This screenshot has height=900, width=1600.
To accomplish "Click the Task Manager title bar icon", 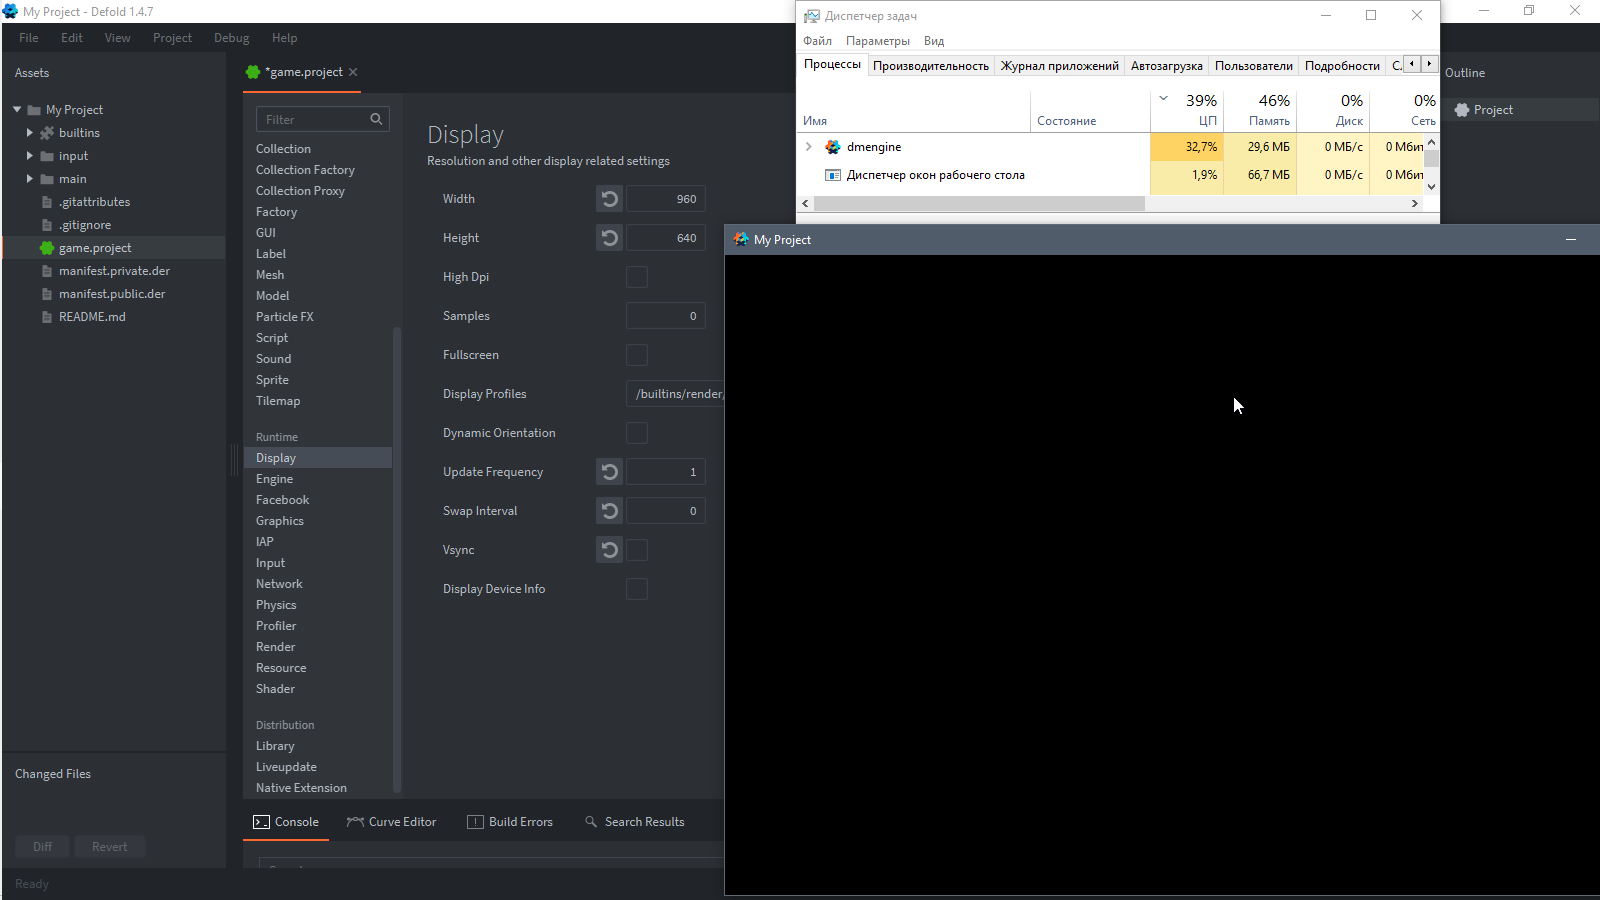I will pyautogui.click(x=812, y=16).
